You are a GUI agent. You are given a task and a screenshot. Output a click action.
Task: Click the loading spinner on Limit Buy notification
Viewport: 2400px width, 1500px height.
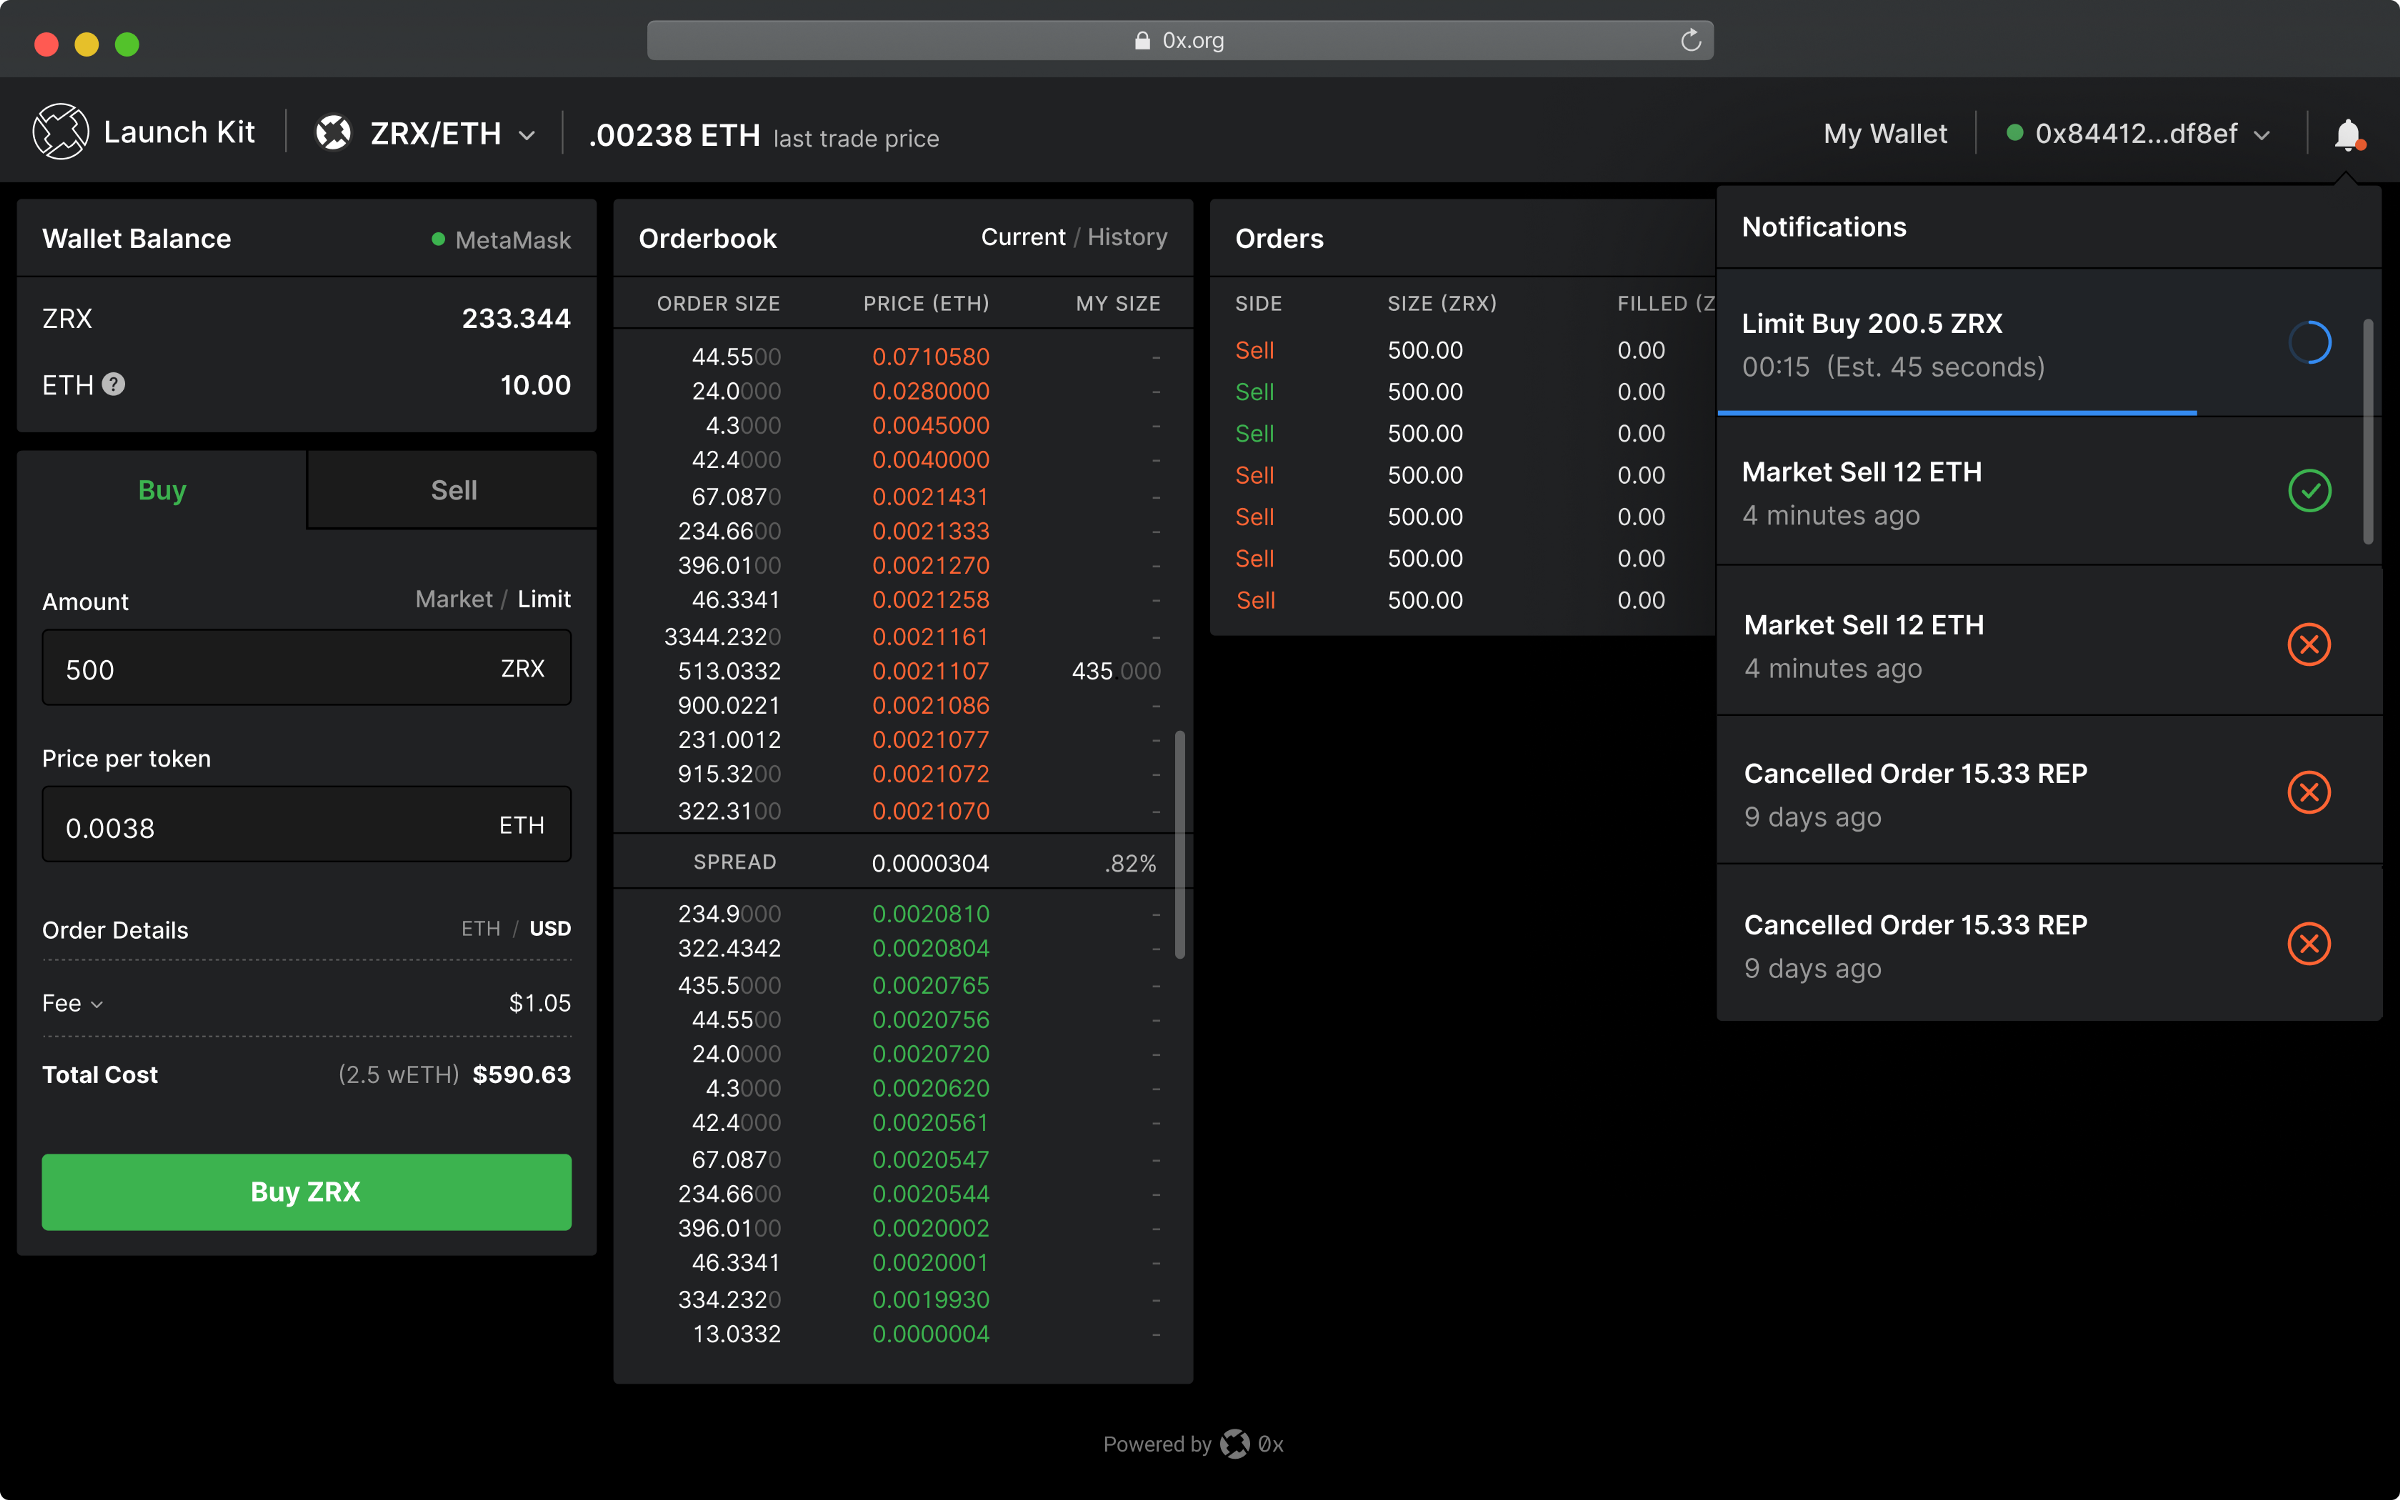click(x=2309, y=343)
